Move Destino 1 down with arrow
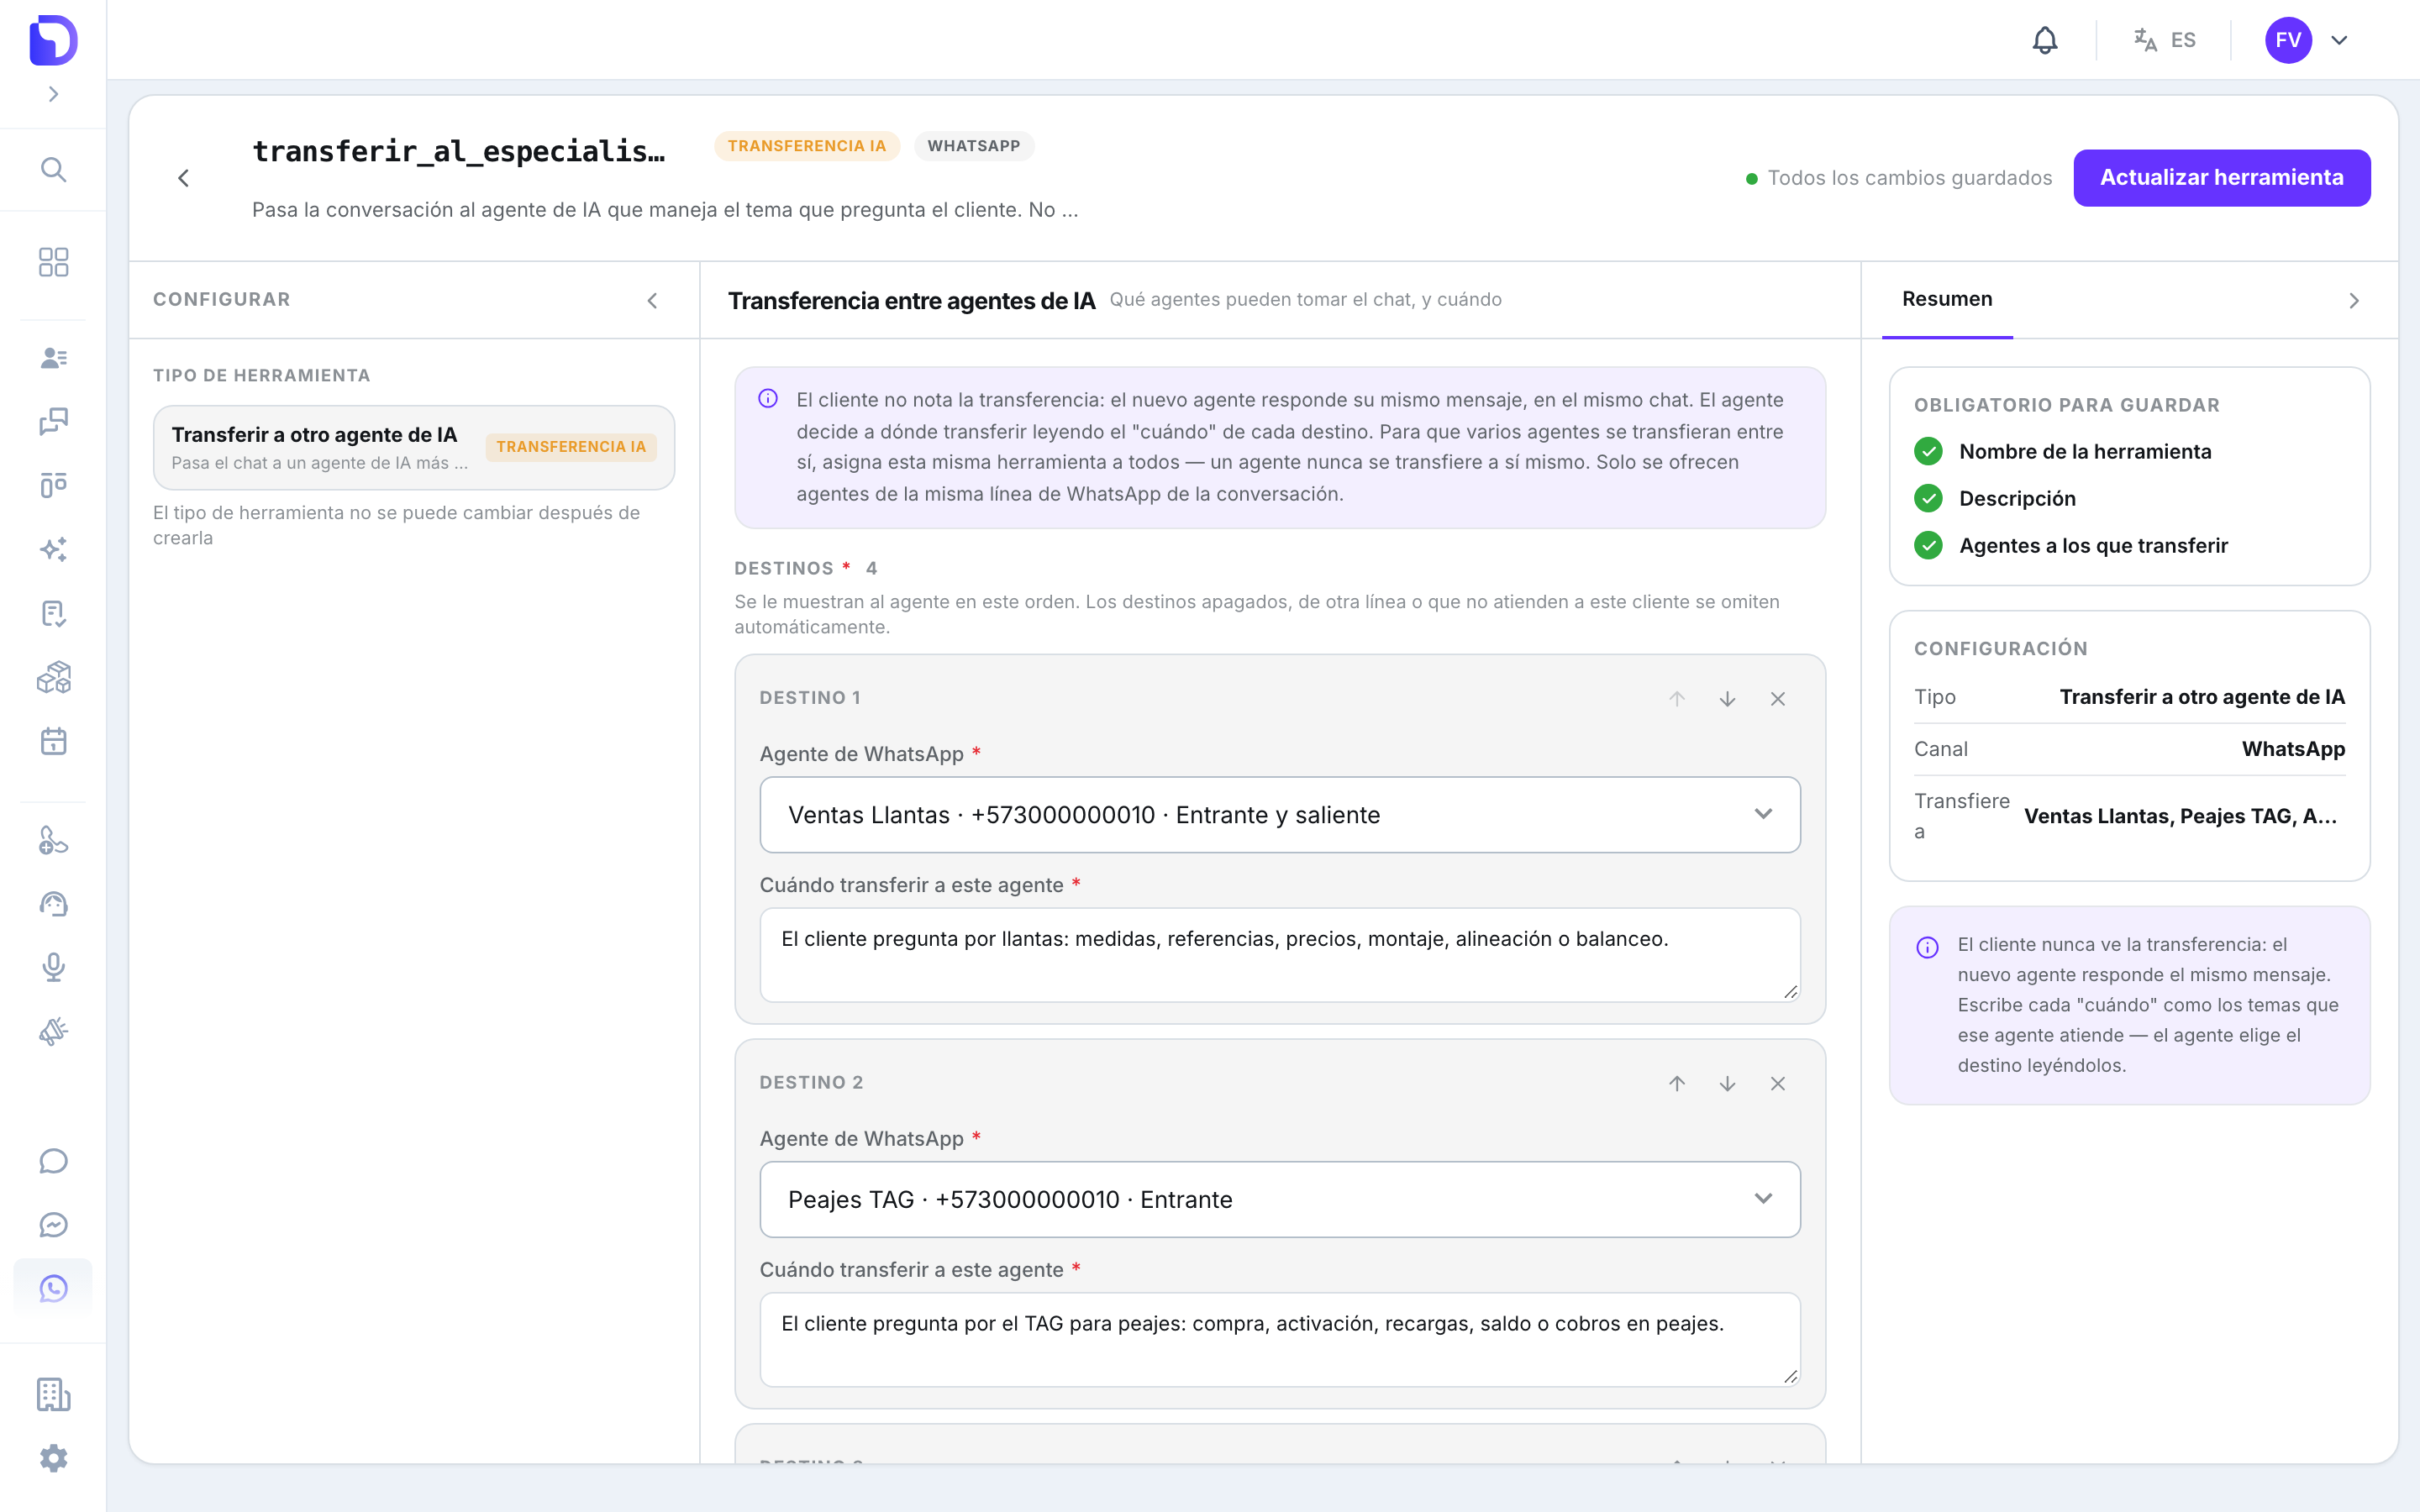 (x=1727, y=699)
